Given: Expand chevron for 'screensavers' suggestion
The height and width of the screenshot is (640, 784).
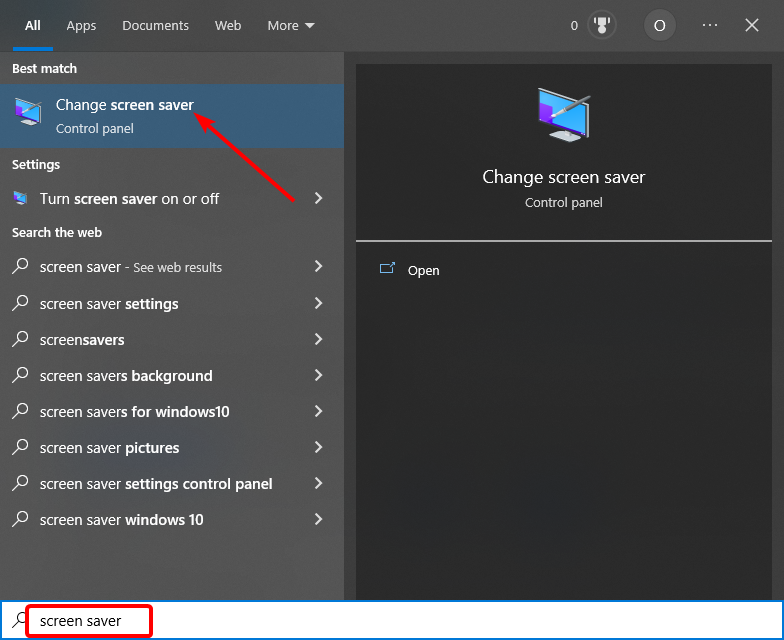Looking at the screenshot, I should (x=318, y=339).
